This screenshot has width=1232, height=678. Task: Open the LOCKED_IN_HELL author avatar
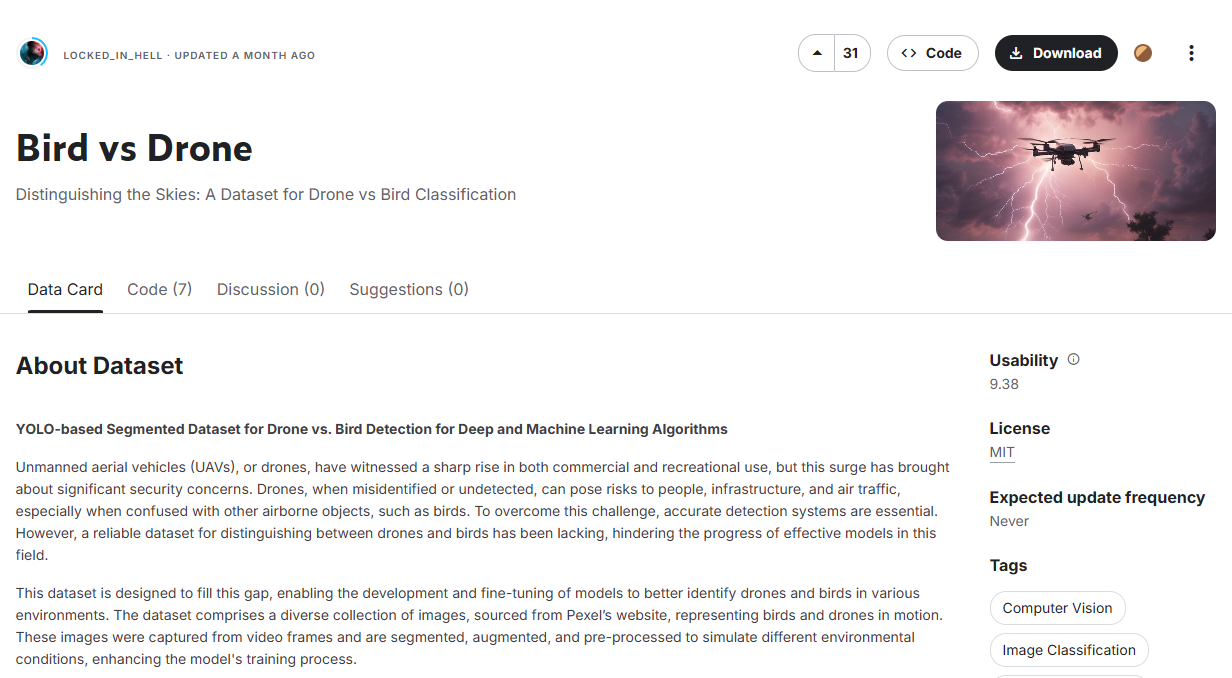pos(33,53)
